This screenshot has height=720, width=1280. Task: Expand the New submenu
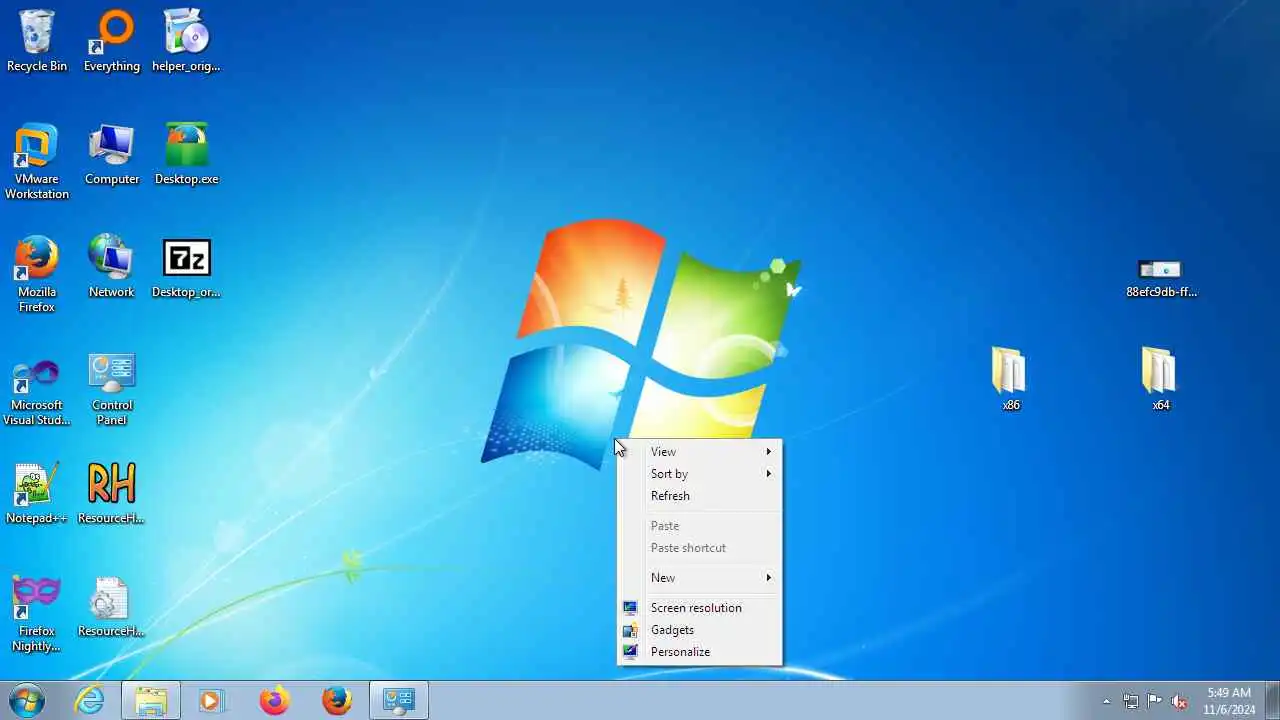click(x=699, y=578)
